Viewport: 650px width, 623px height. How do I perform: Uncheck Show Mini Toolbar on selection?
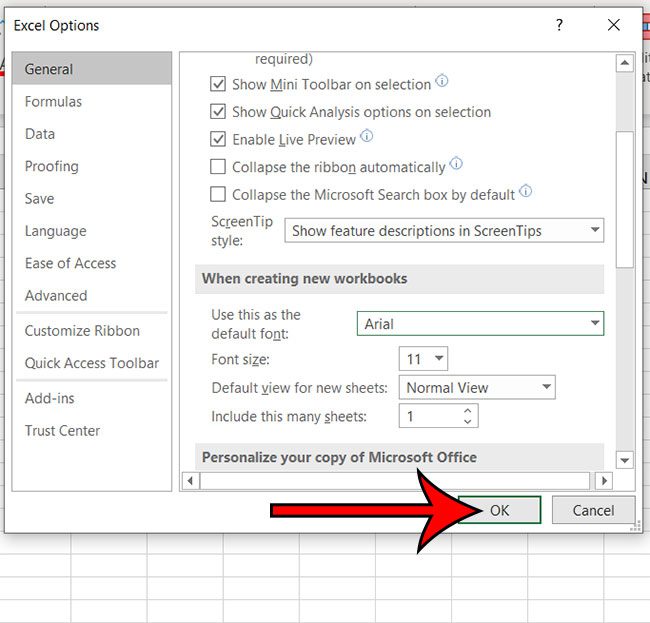(x=218, y=85)
